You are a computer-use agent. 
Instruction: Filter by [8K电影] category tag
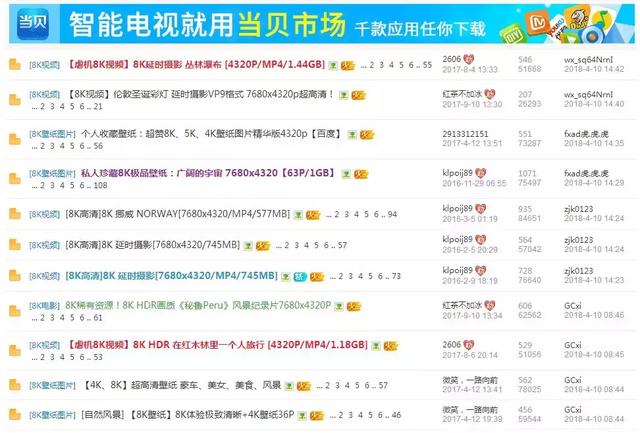44,306
